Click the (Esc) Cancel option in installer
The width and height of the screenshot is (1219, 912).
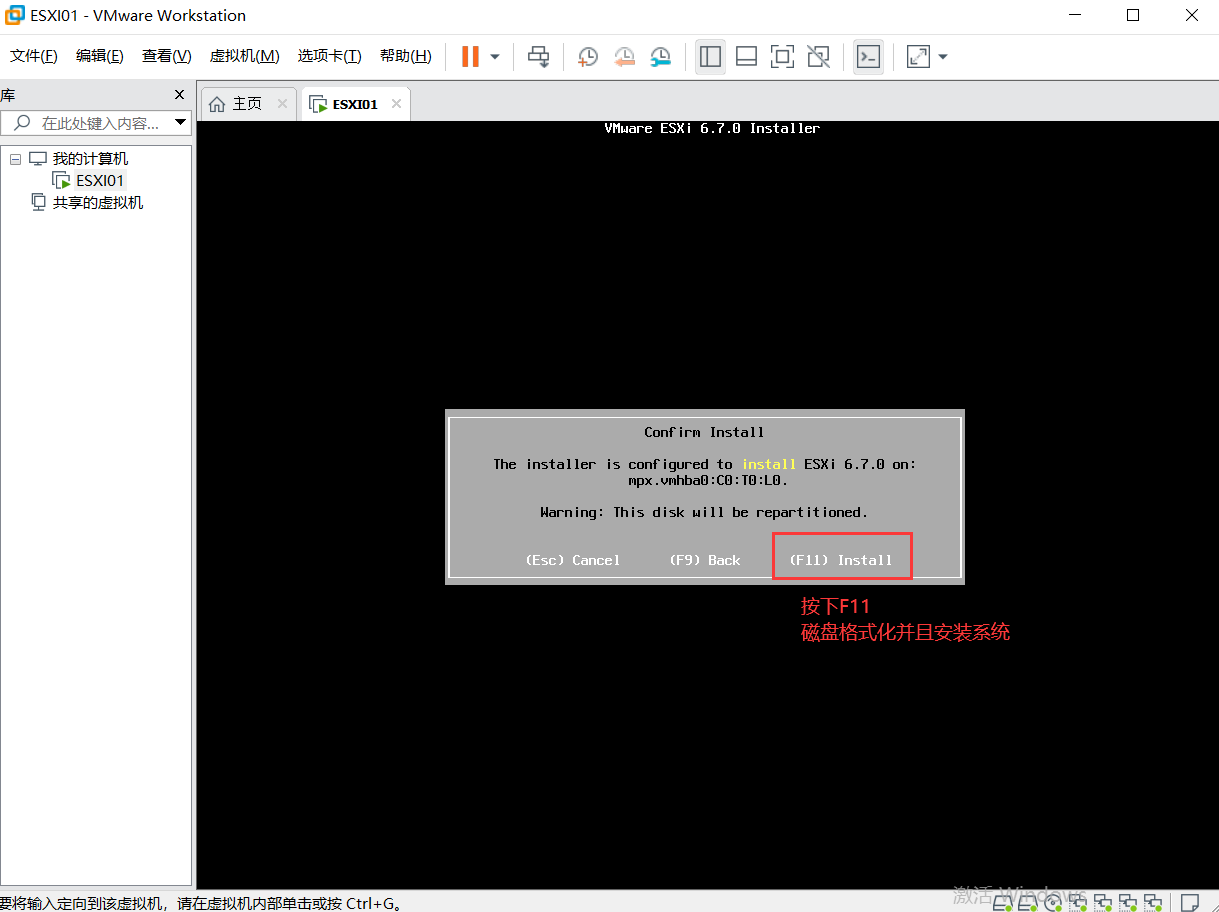[573, 560]
